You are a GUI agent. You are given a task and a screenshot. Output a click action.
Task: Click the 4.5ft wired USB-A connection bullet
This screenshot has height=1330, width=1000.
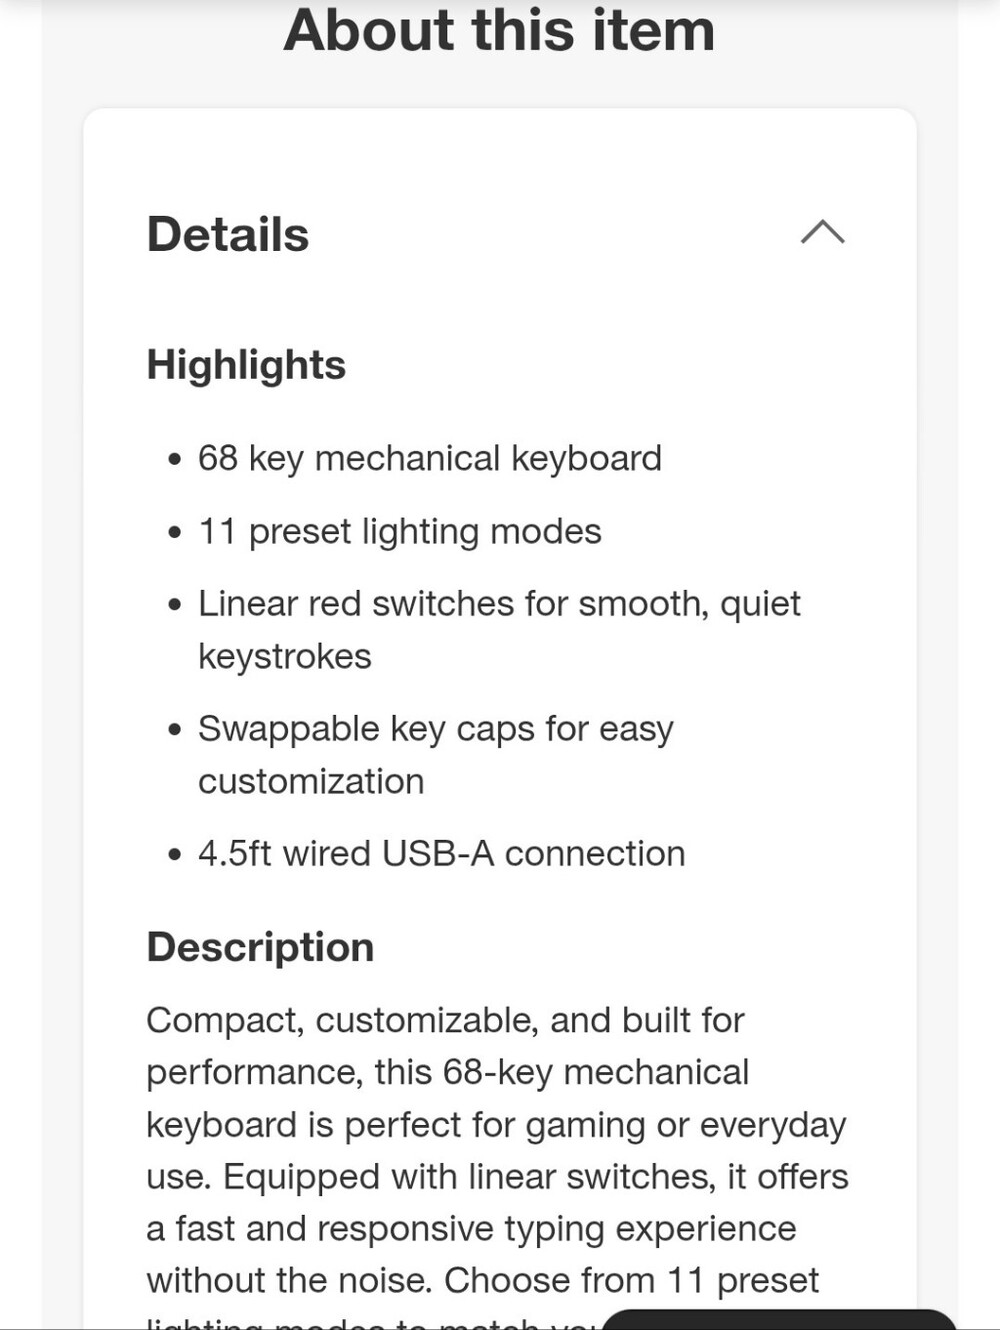point(442,853)
